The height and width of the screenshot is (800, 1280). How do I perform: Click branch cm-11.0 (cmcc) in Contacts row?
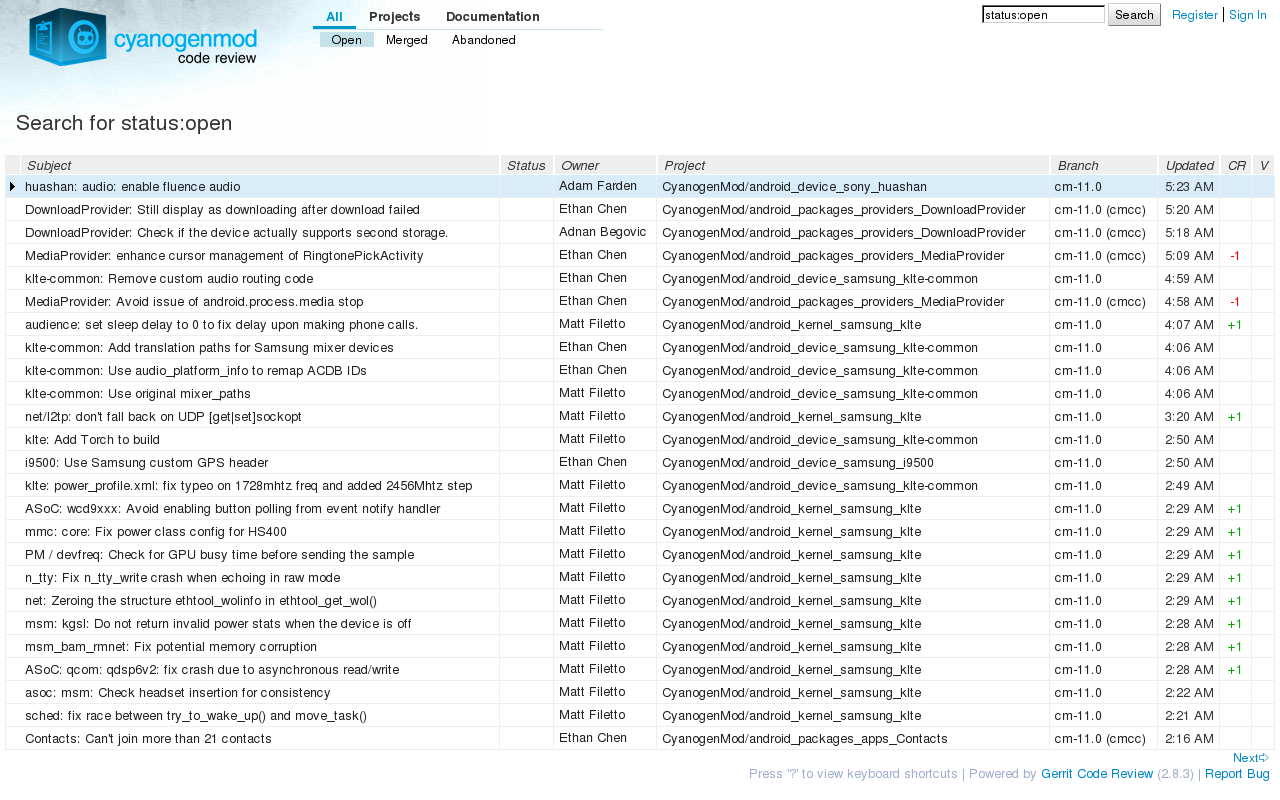(1099, 739)
